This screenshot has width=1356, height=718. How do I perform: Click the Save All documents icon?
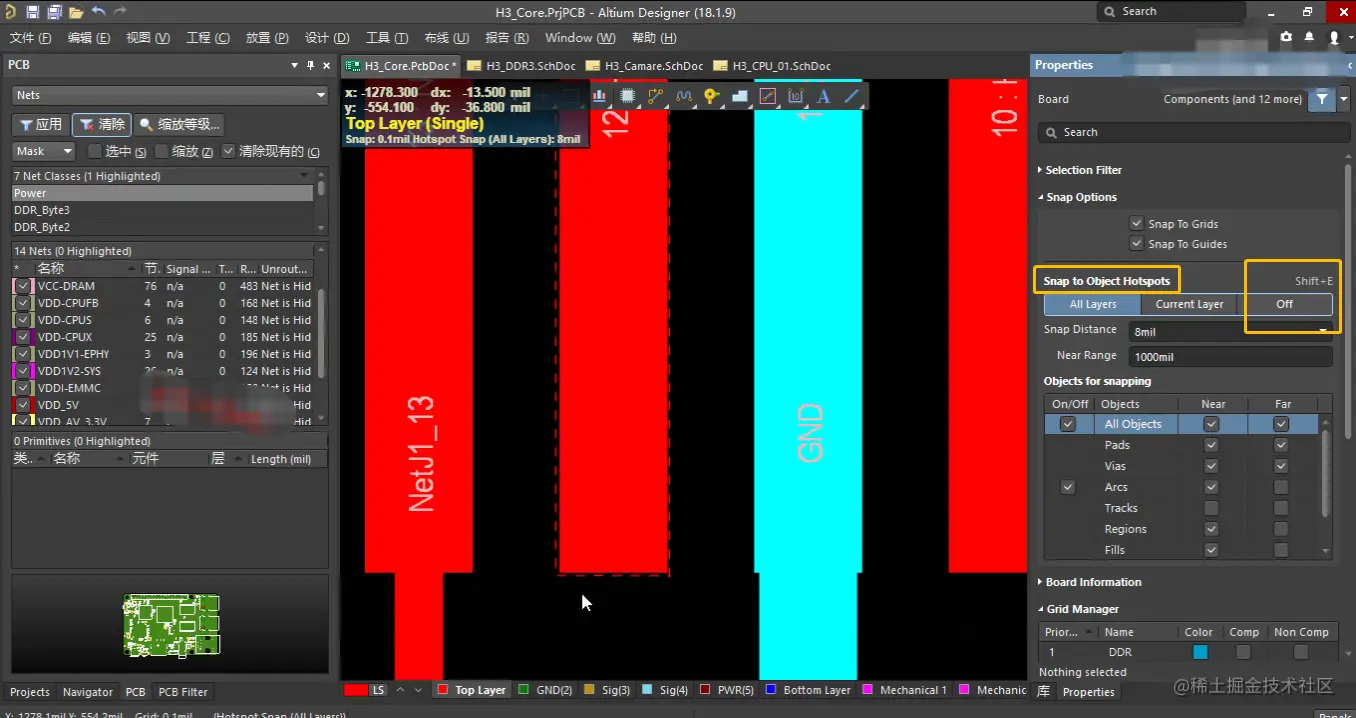coord(54,12)
